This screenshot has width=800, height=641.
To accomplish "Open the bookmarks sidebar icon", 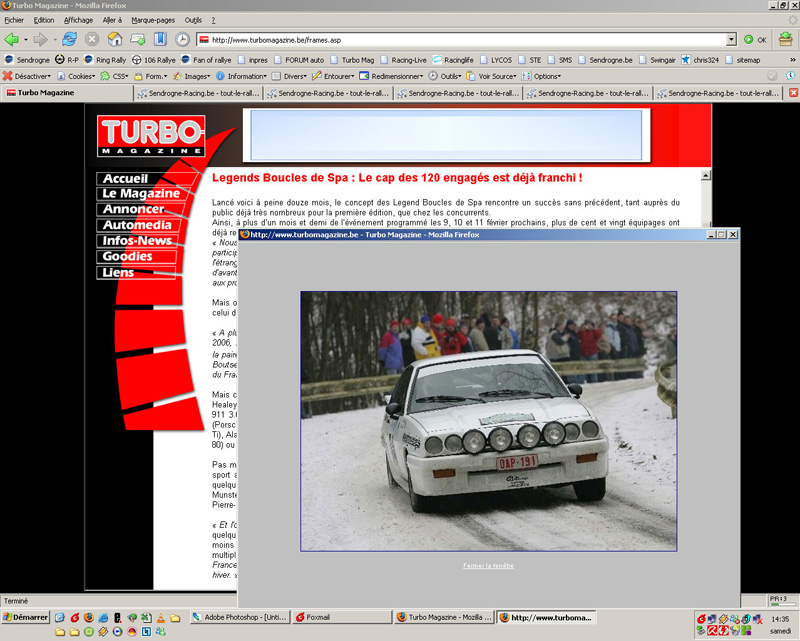I will [160, 39].
